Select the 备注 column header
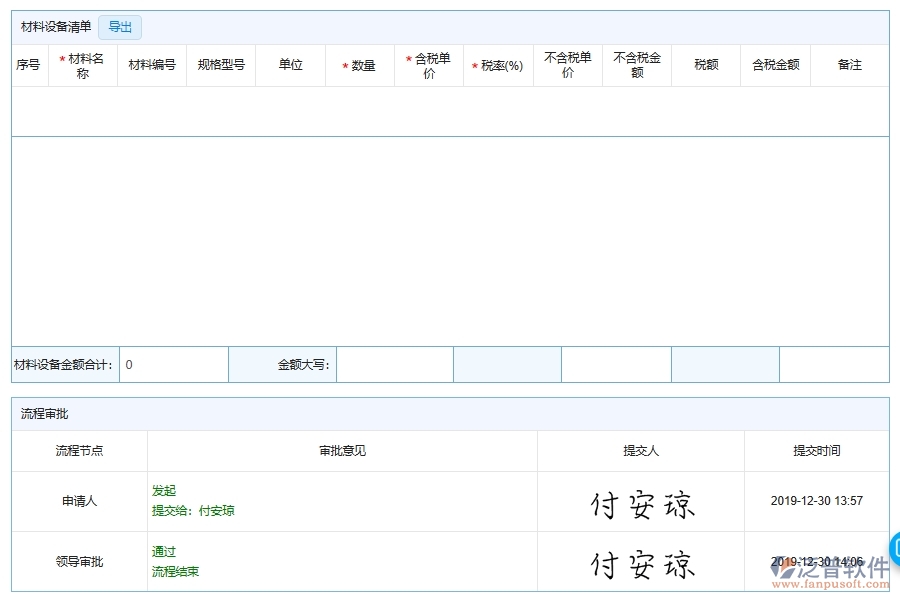The image size is (900, 600). coord(848,64)
